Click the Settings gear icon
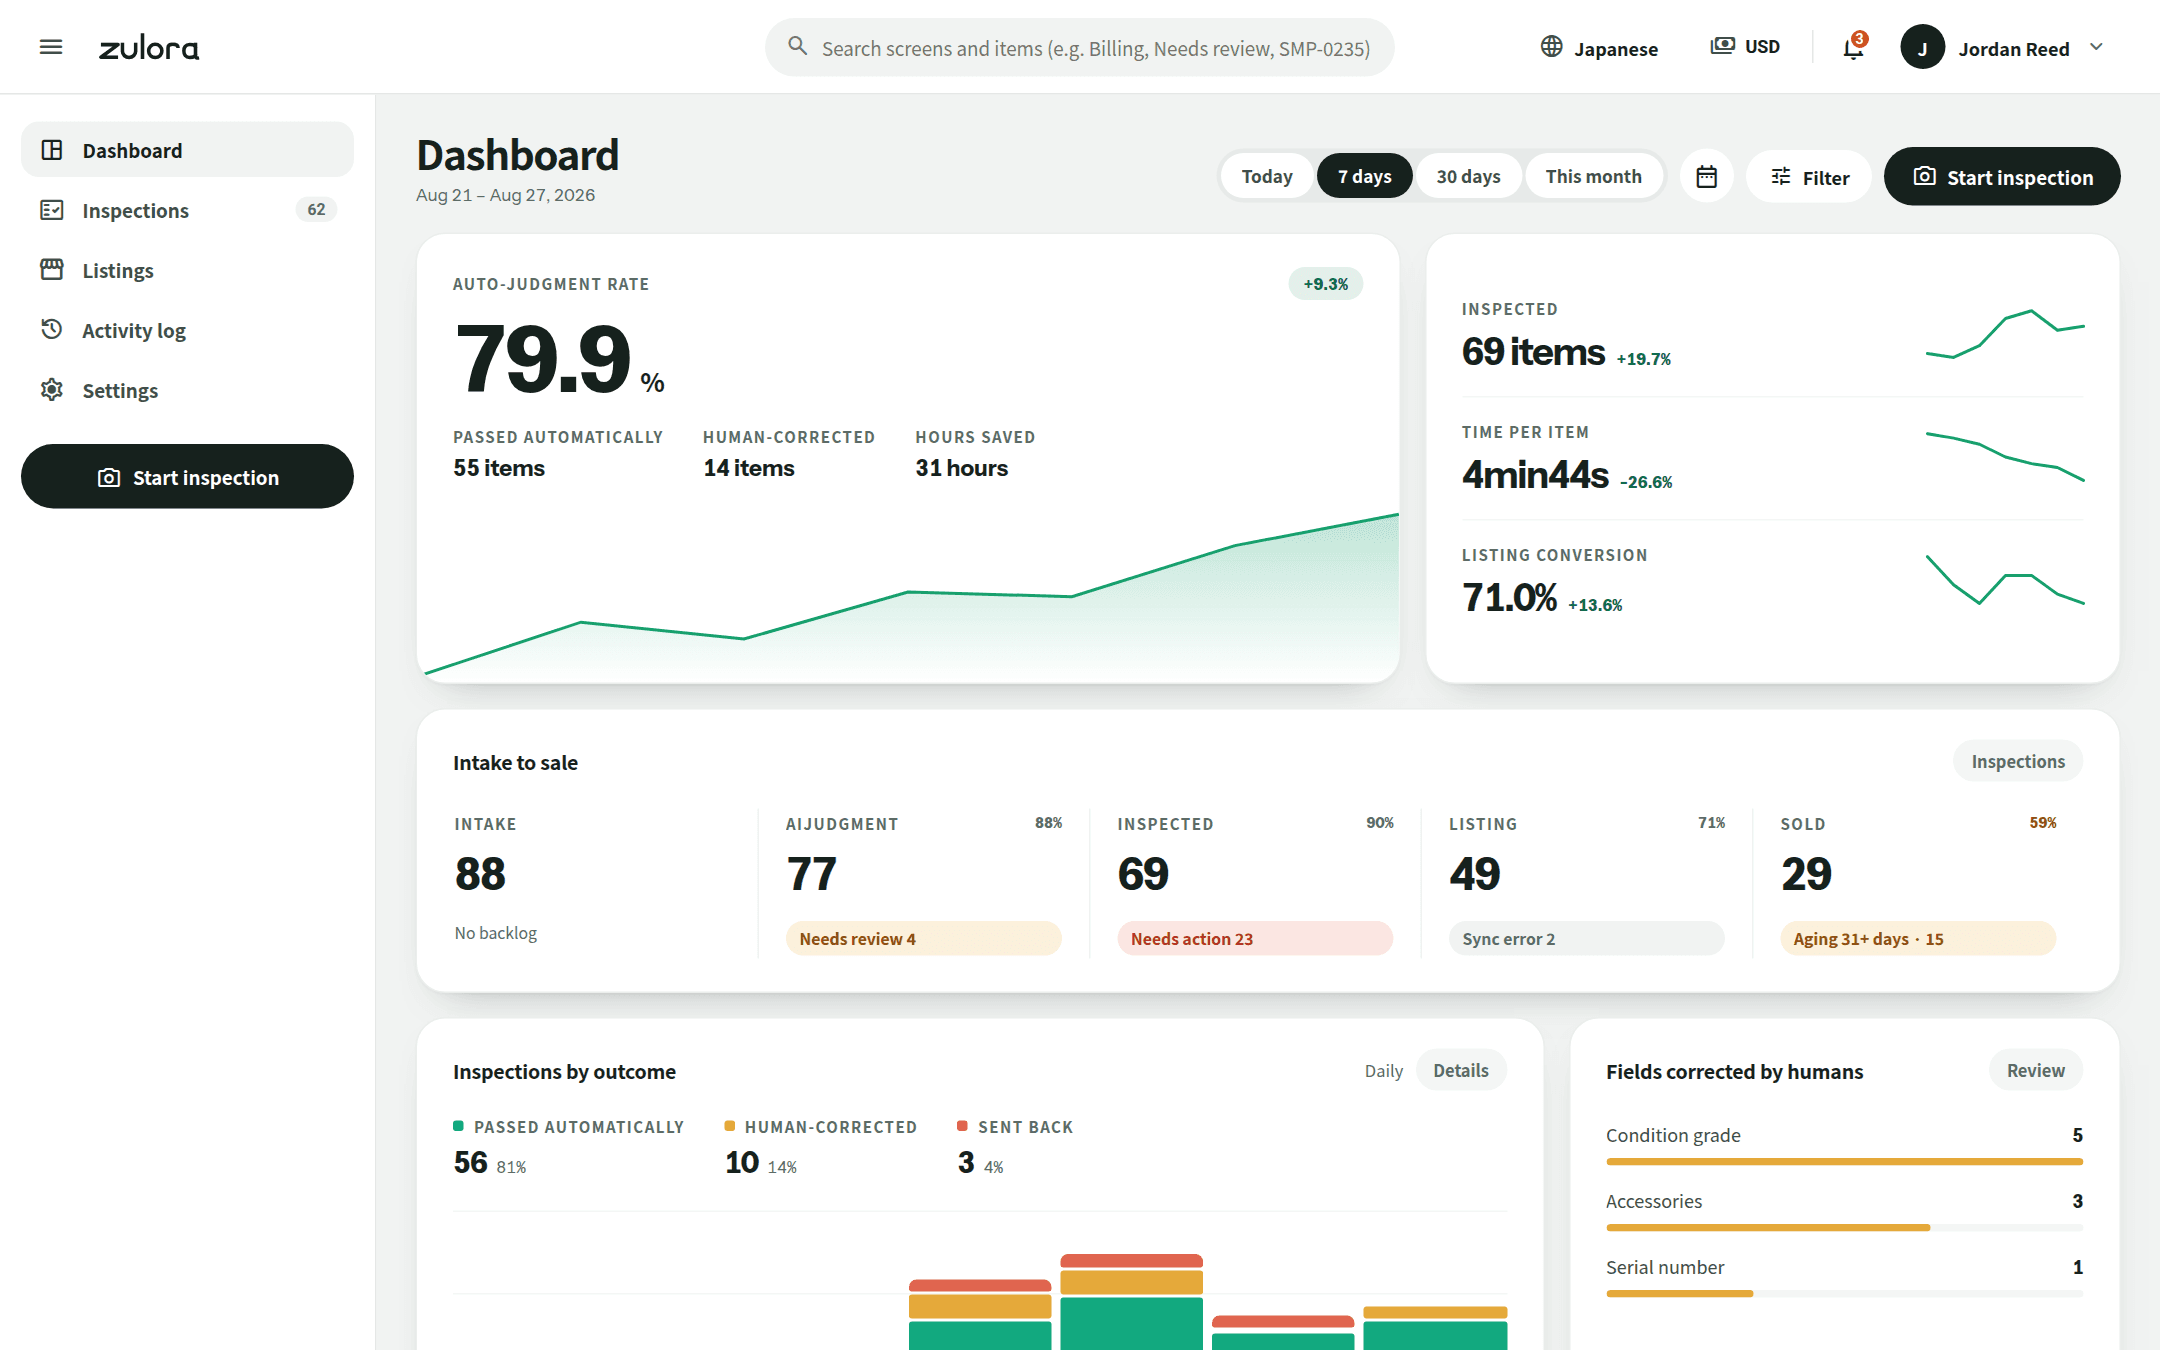Image resolution: width=2160 pixels, height=1350 pixels. click(52, 389)
